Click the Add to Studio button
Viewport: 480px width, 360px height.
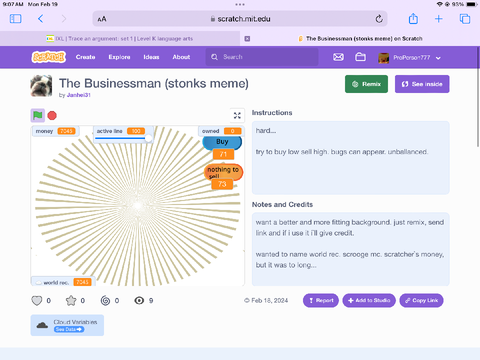click(369, 301)
